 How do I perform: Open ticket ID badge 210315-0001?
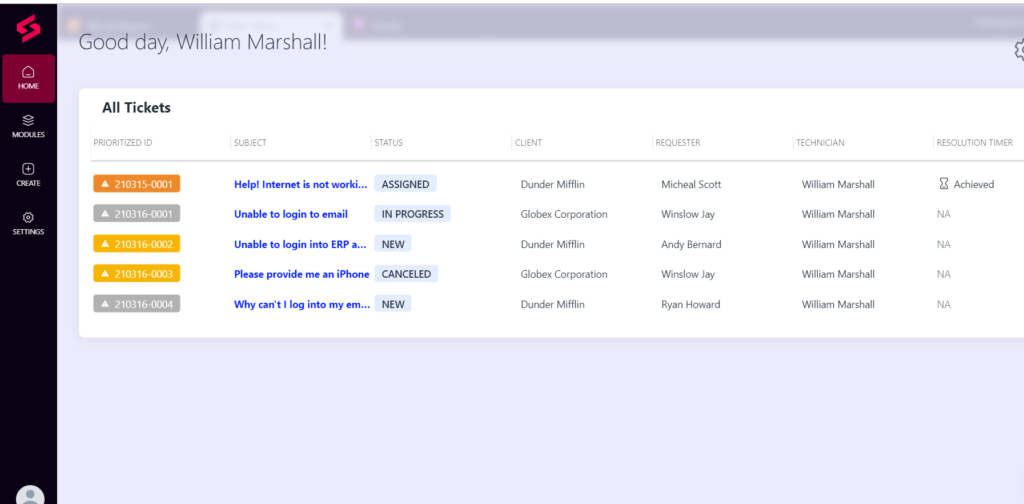coord(136,184)
